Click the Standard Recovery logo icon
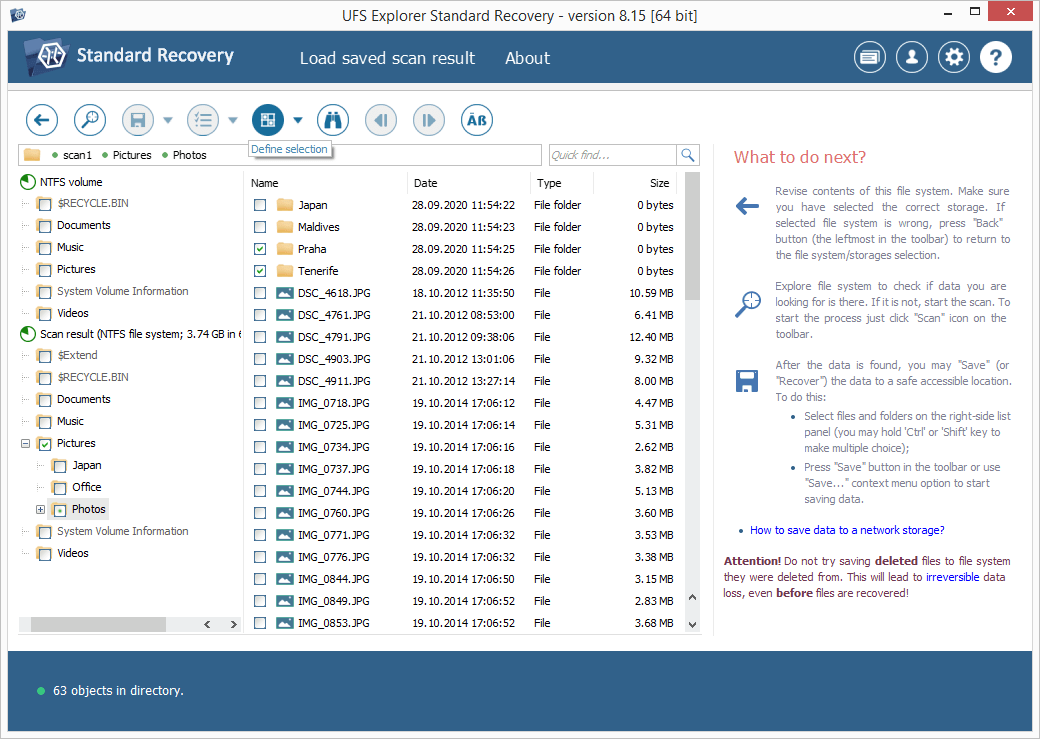 point(46,56)
